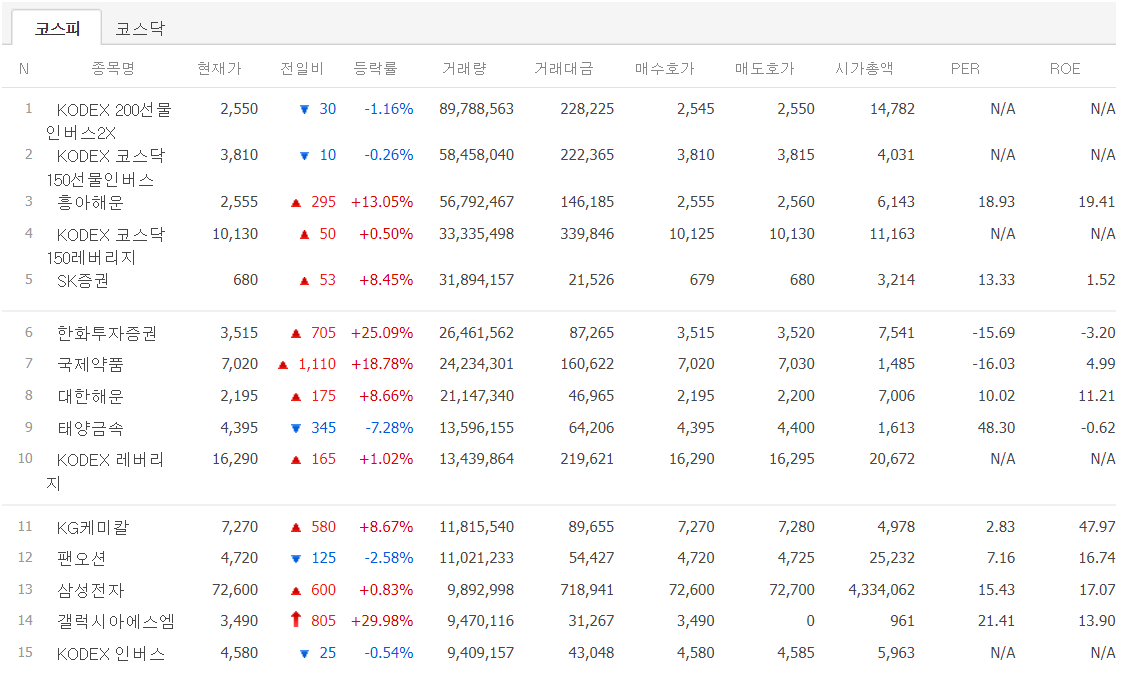Click the 등락률 column header

[x=375, y=68]
